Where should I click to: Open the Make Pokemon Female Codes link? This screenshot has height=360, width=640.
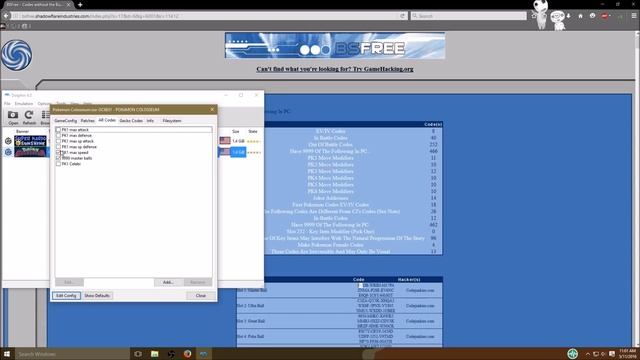point(331,245)
